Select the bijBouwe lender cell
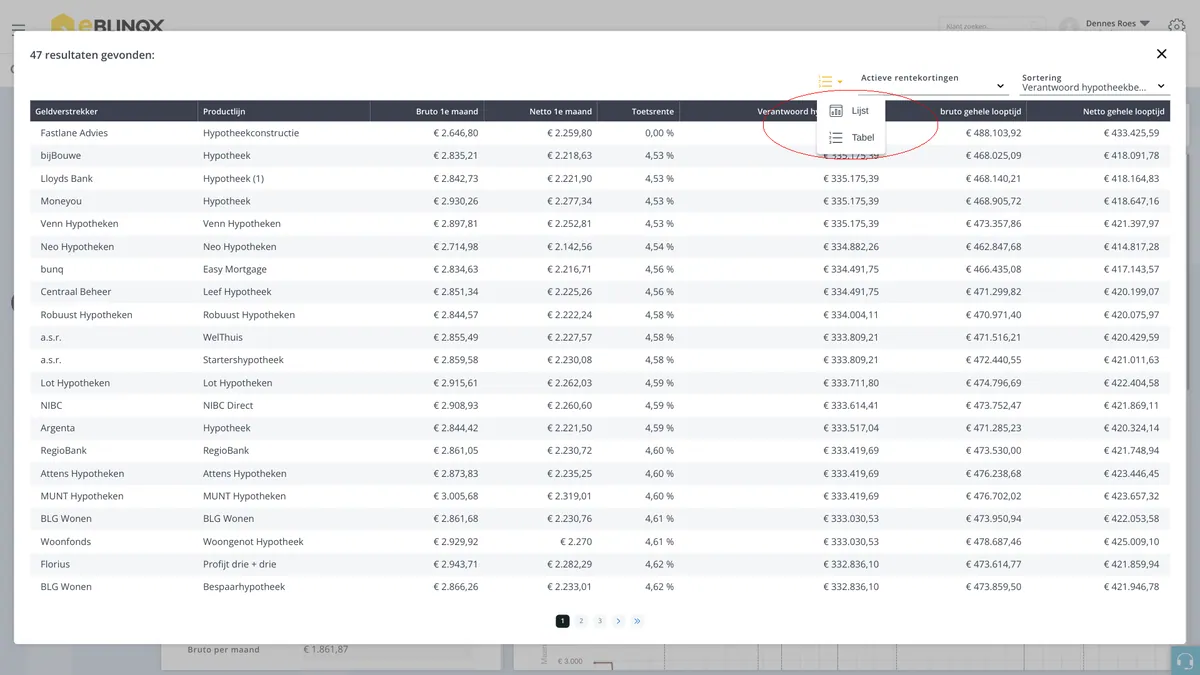 pyautogui.click(x=61, y=156)
